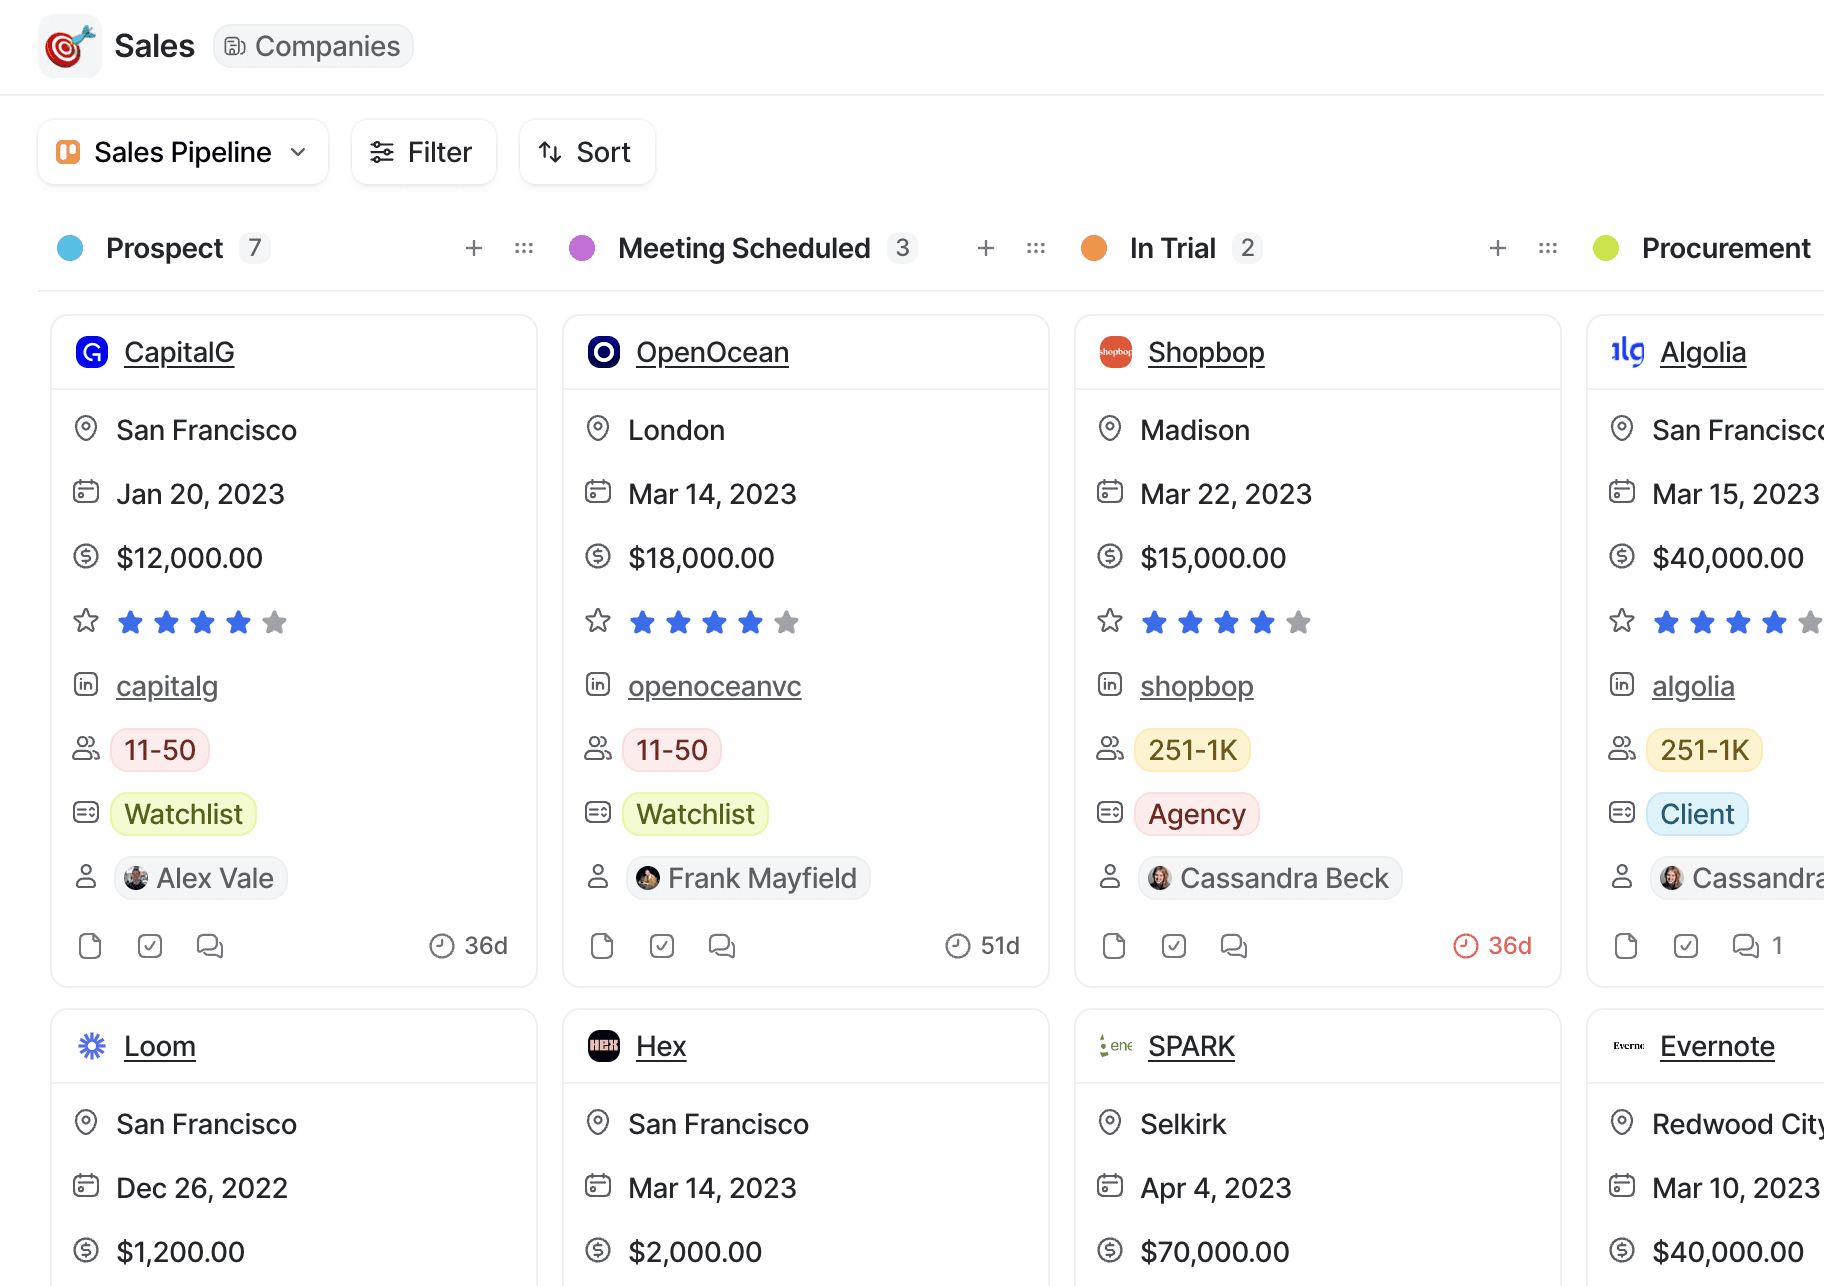
Task: Click the comments icon on Algolia card
Action: (x=1746, y=946)
